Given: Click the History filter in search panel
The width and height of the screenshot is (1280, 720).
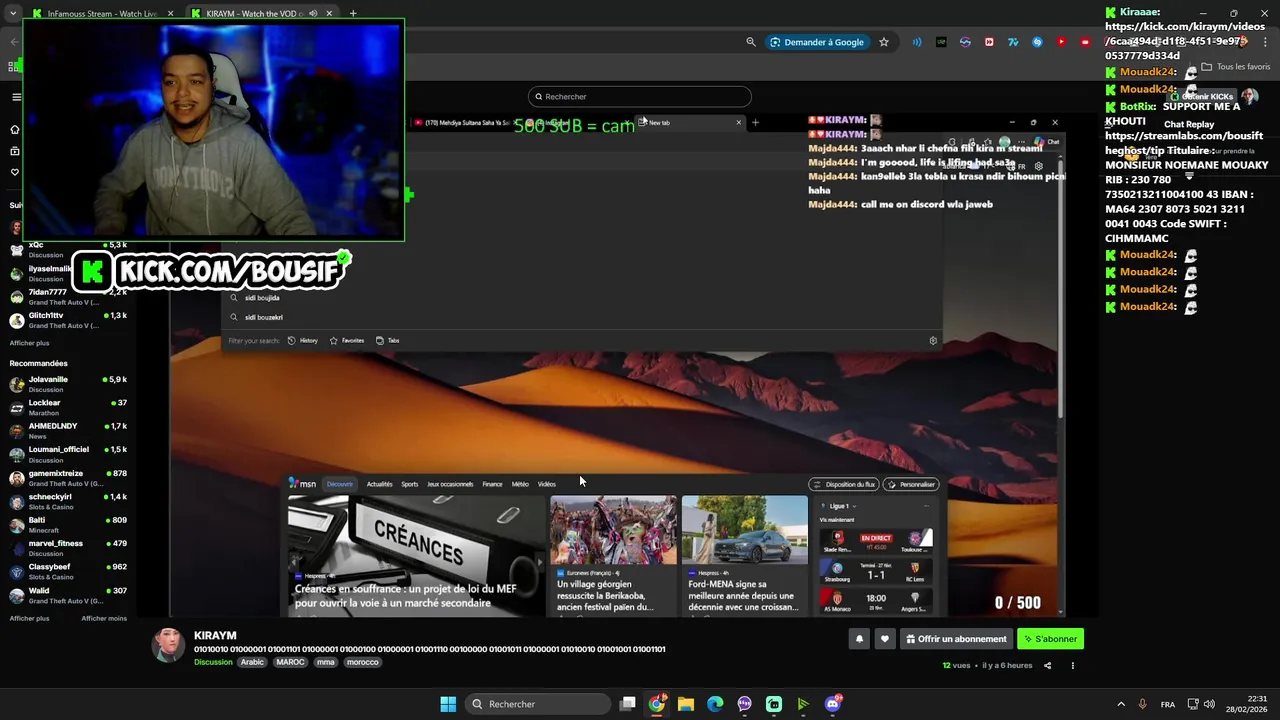Looking at the screenshot, I should tap(303, 340).
